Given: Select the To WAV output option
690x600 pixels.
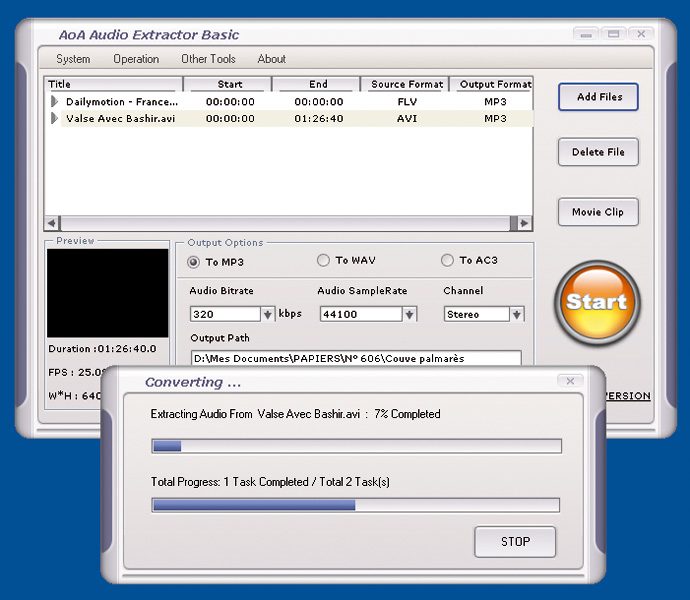Looking at the screenshot, I should point(323,261).
